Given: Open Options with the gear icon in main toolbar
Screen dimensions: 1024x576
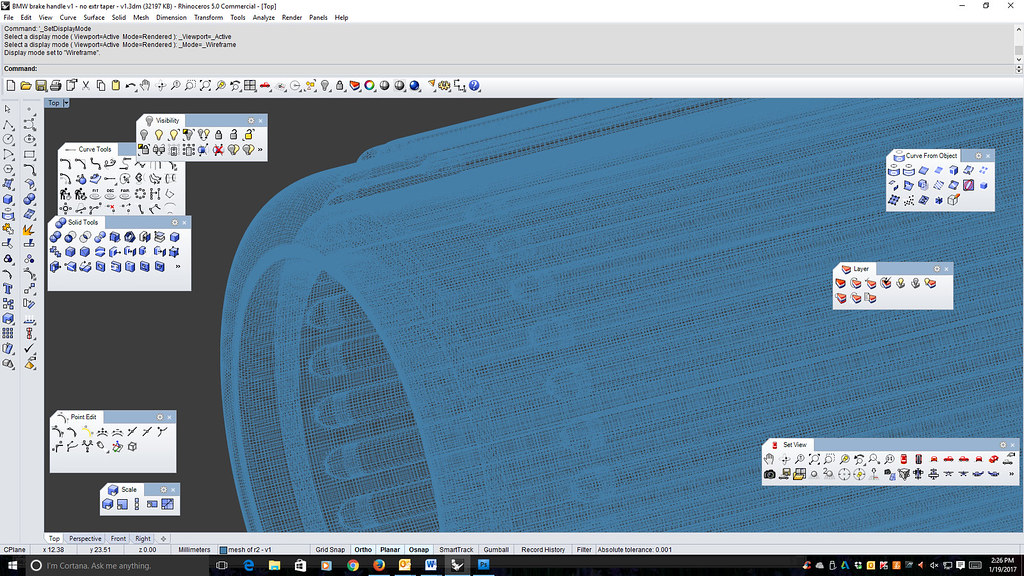Looking at the screenshot, I should click(x=445, y=86).
